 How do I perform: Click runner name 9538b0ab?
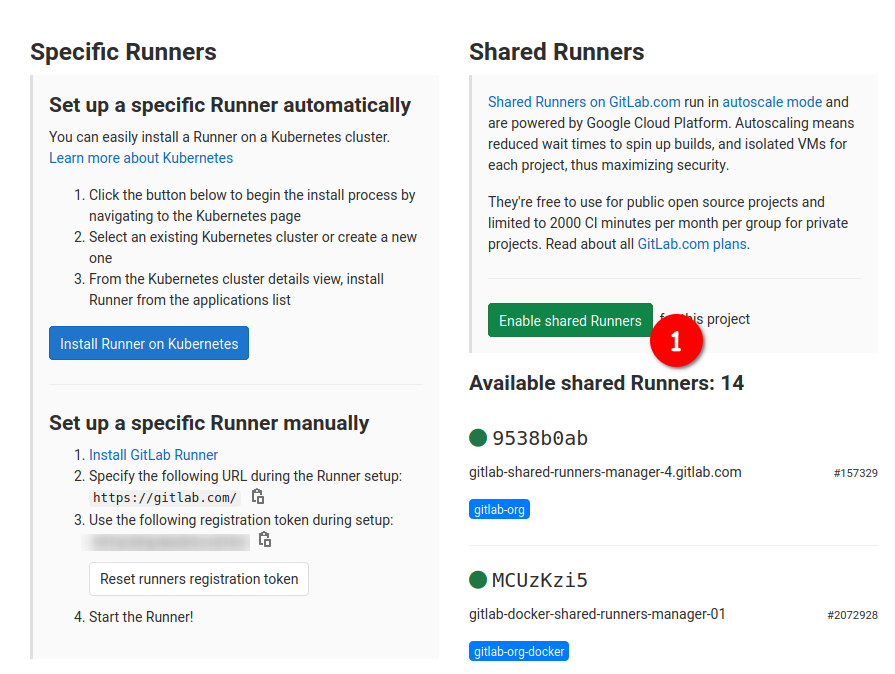pyautogui.click(x=540, y=438)
